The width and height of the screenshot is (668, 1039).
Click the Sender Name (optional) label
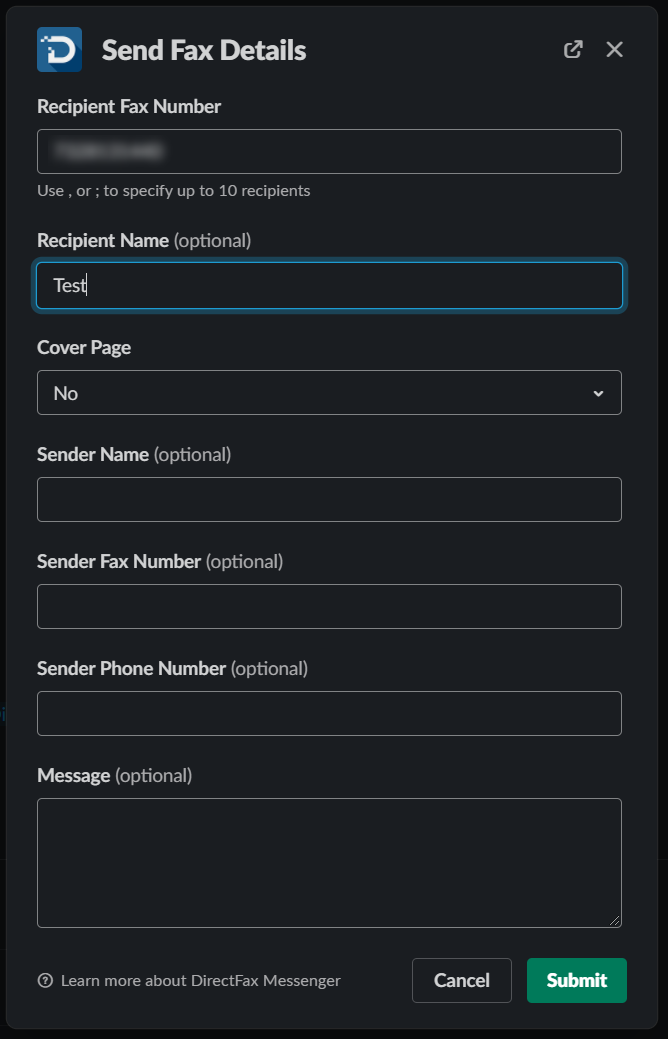(134, 454)
